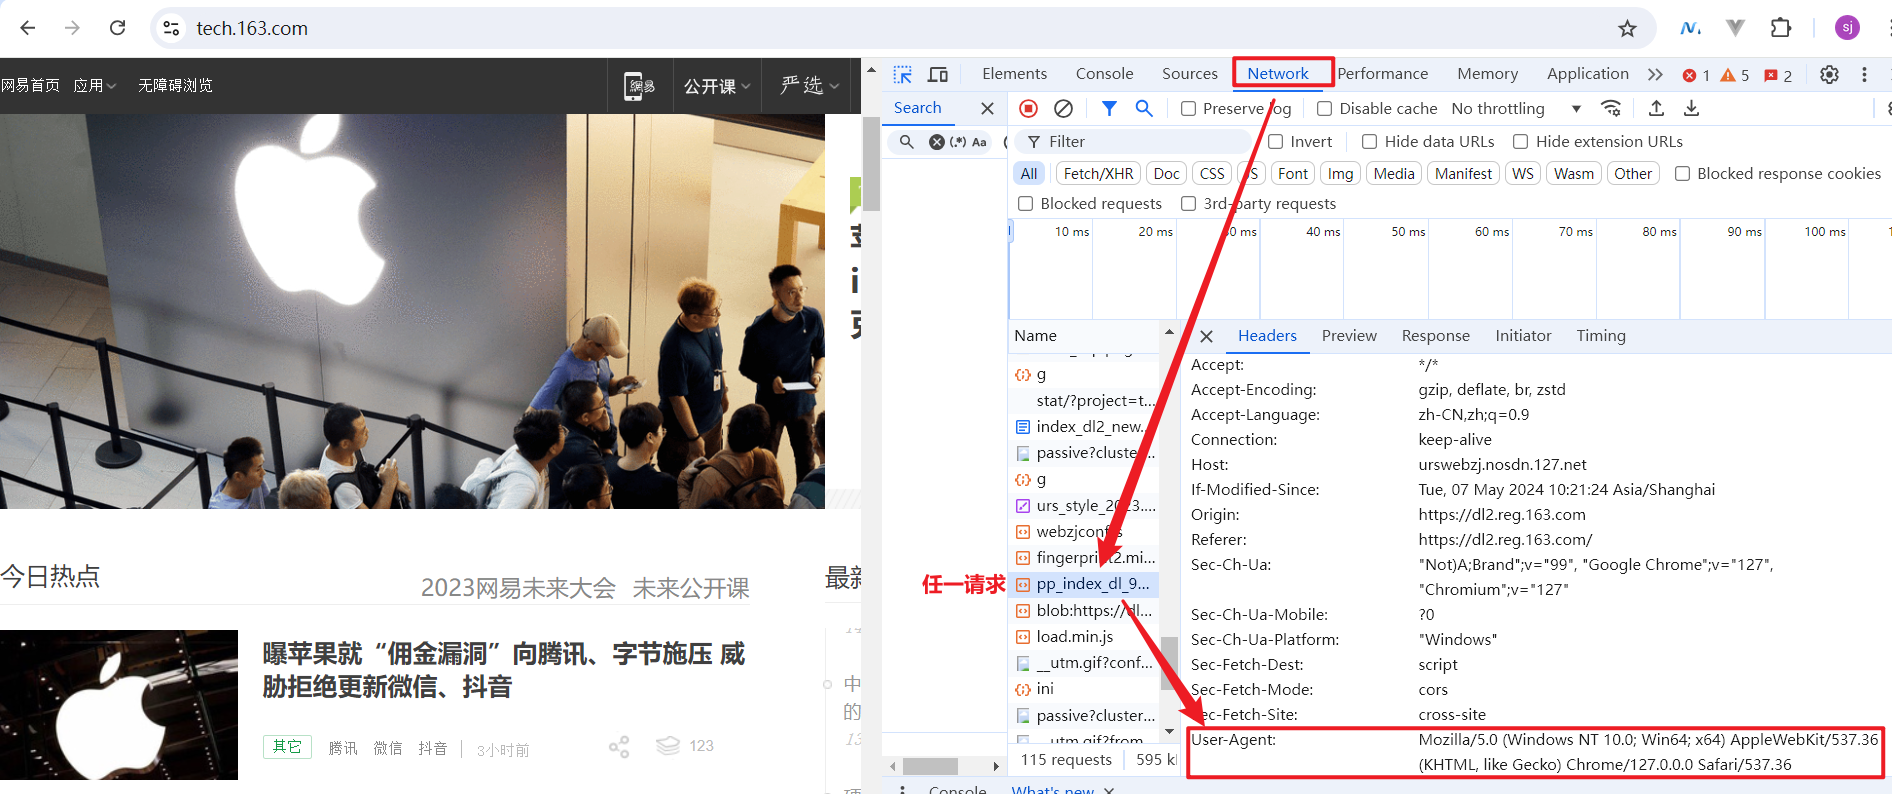The width and height of the screenshot is (1892, 794).
Task: Import HAR file upload icon
Action: (1656, 108)
